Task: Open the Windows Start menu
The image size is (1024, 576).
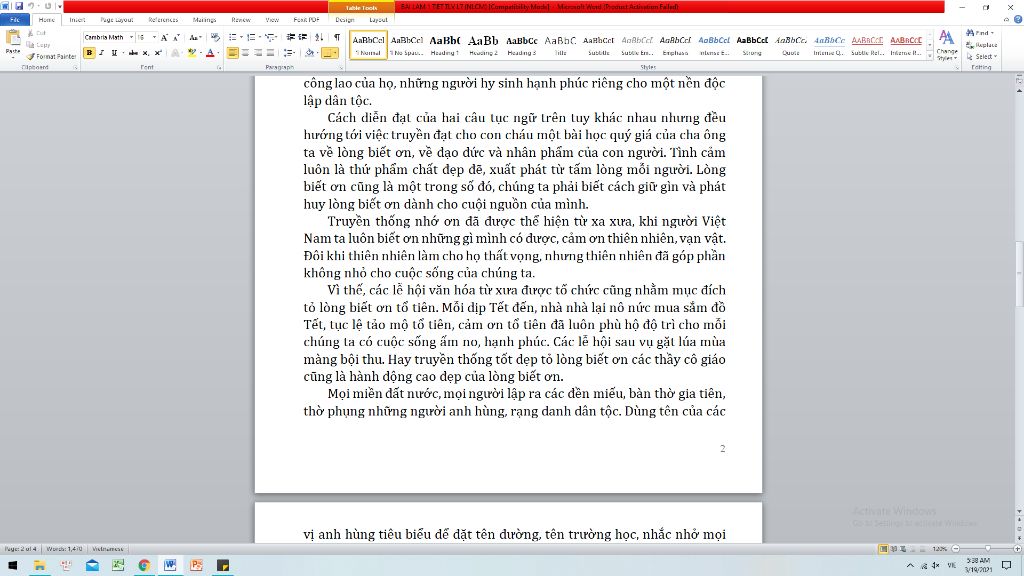Action: [12, 566]
